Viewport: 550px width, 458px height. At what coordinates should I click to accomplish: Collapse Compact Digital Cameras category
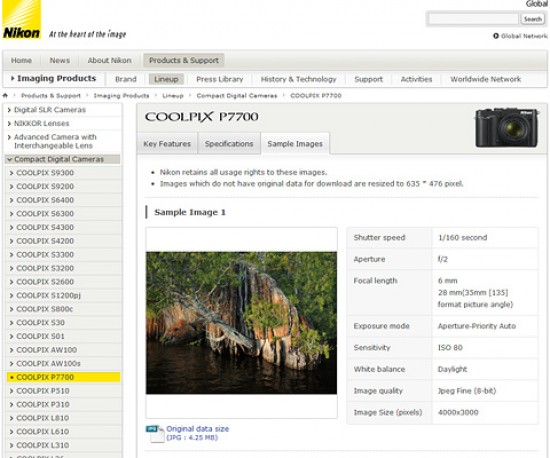(63, 159)
